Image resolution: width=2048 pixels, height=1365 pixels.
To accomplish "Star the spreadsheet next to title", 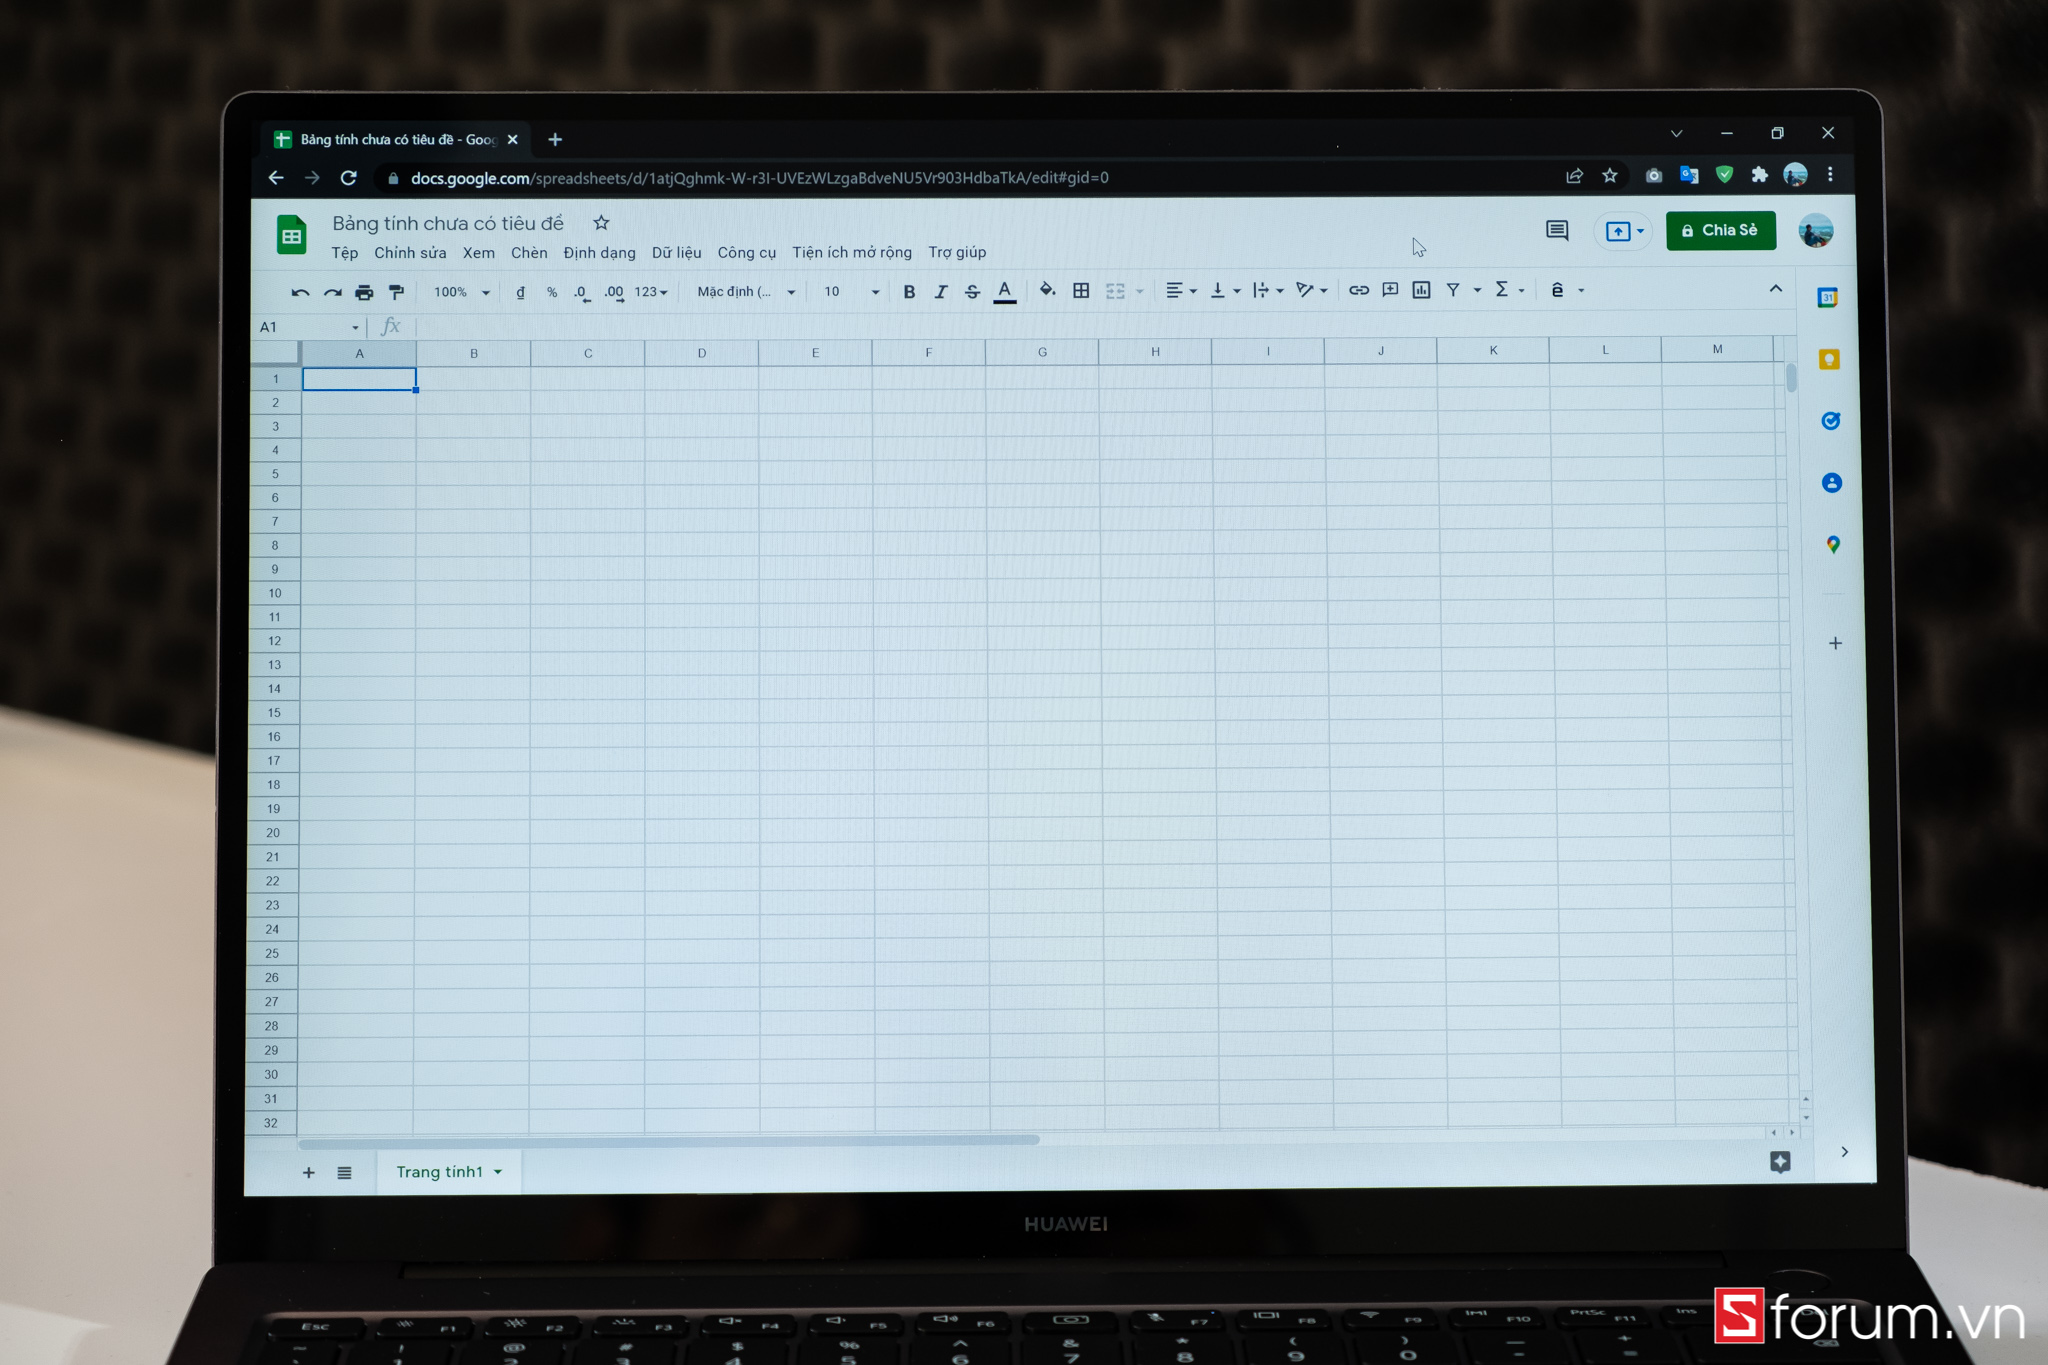I will 601,223.
